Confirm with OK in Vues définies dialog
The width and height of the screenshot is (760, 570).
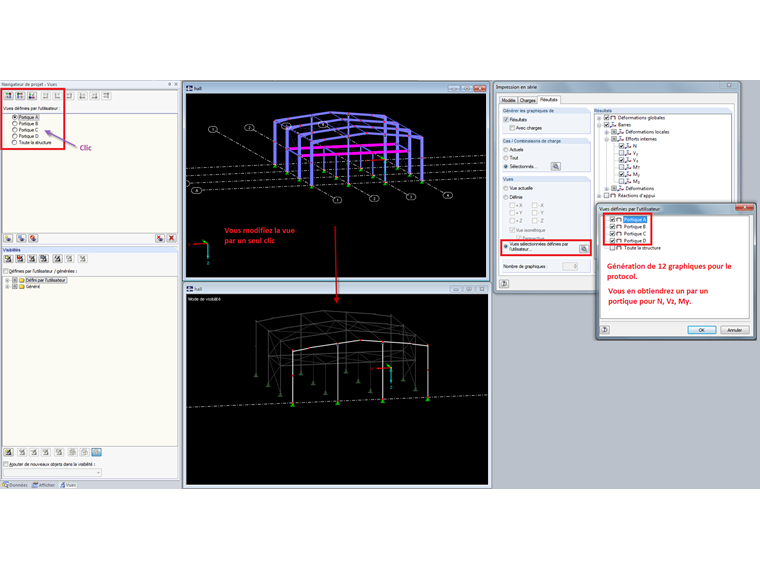pos(701,330)
